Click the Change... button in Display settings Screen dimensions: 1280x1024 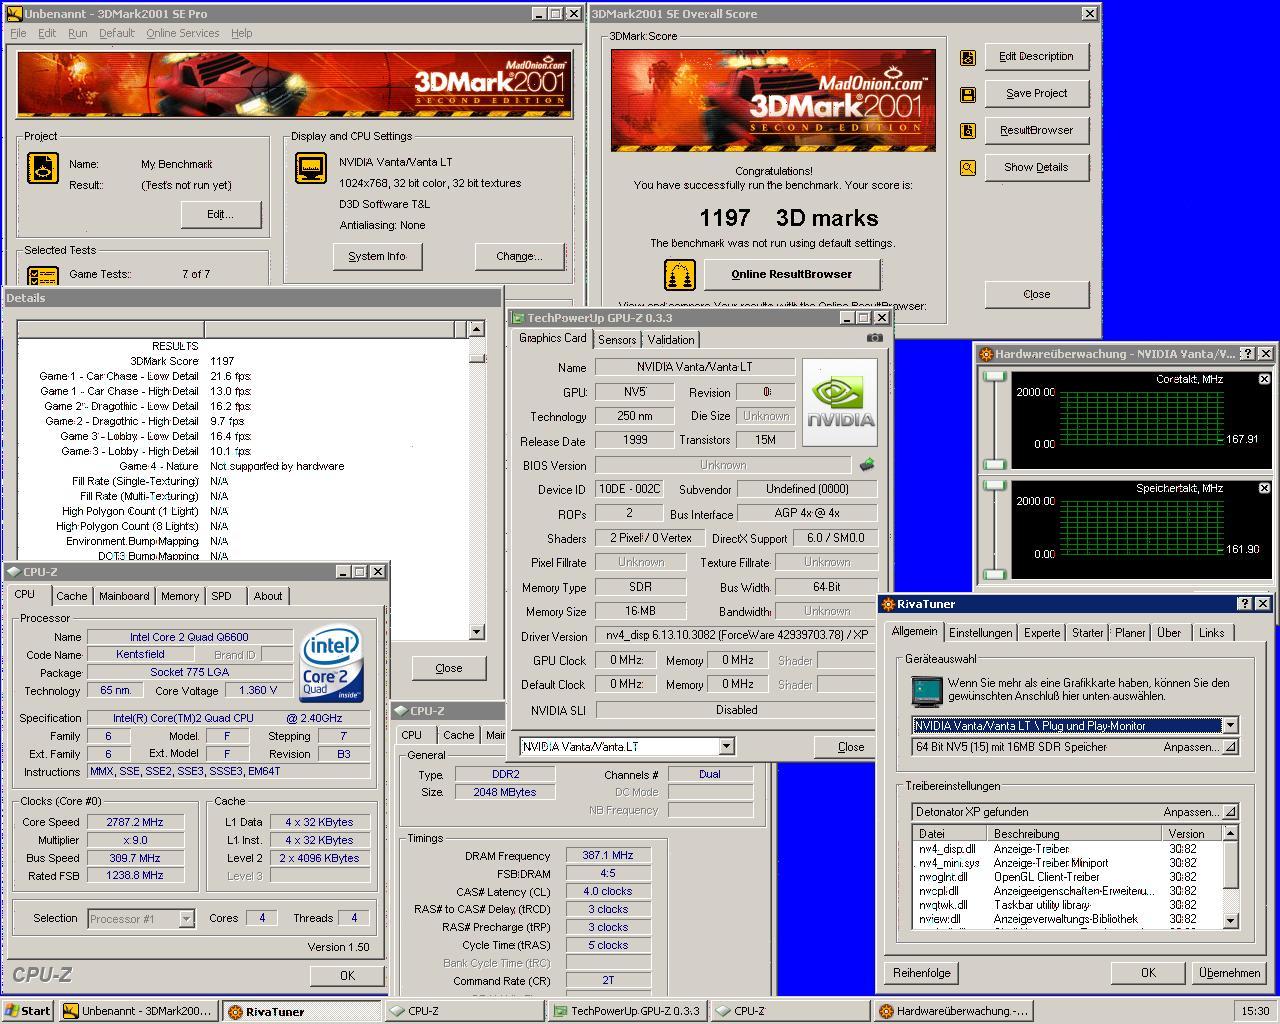519,256
